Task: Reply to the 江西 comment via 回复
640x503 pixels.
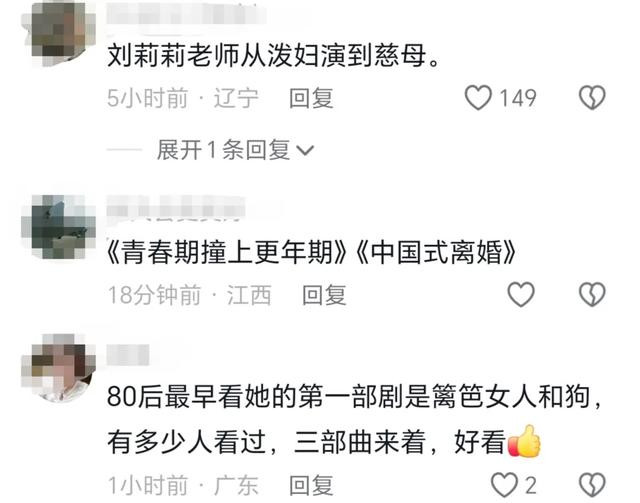Action: (x=324, y=295)
